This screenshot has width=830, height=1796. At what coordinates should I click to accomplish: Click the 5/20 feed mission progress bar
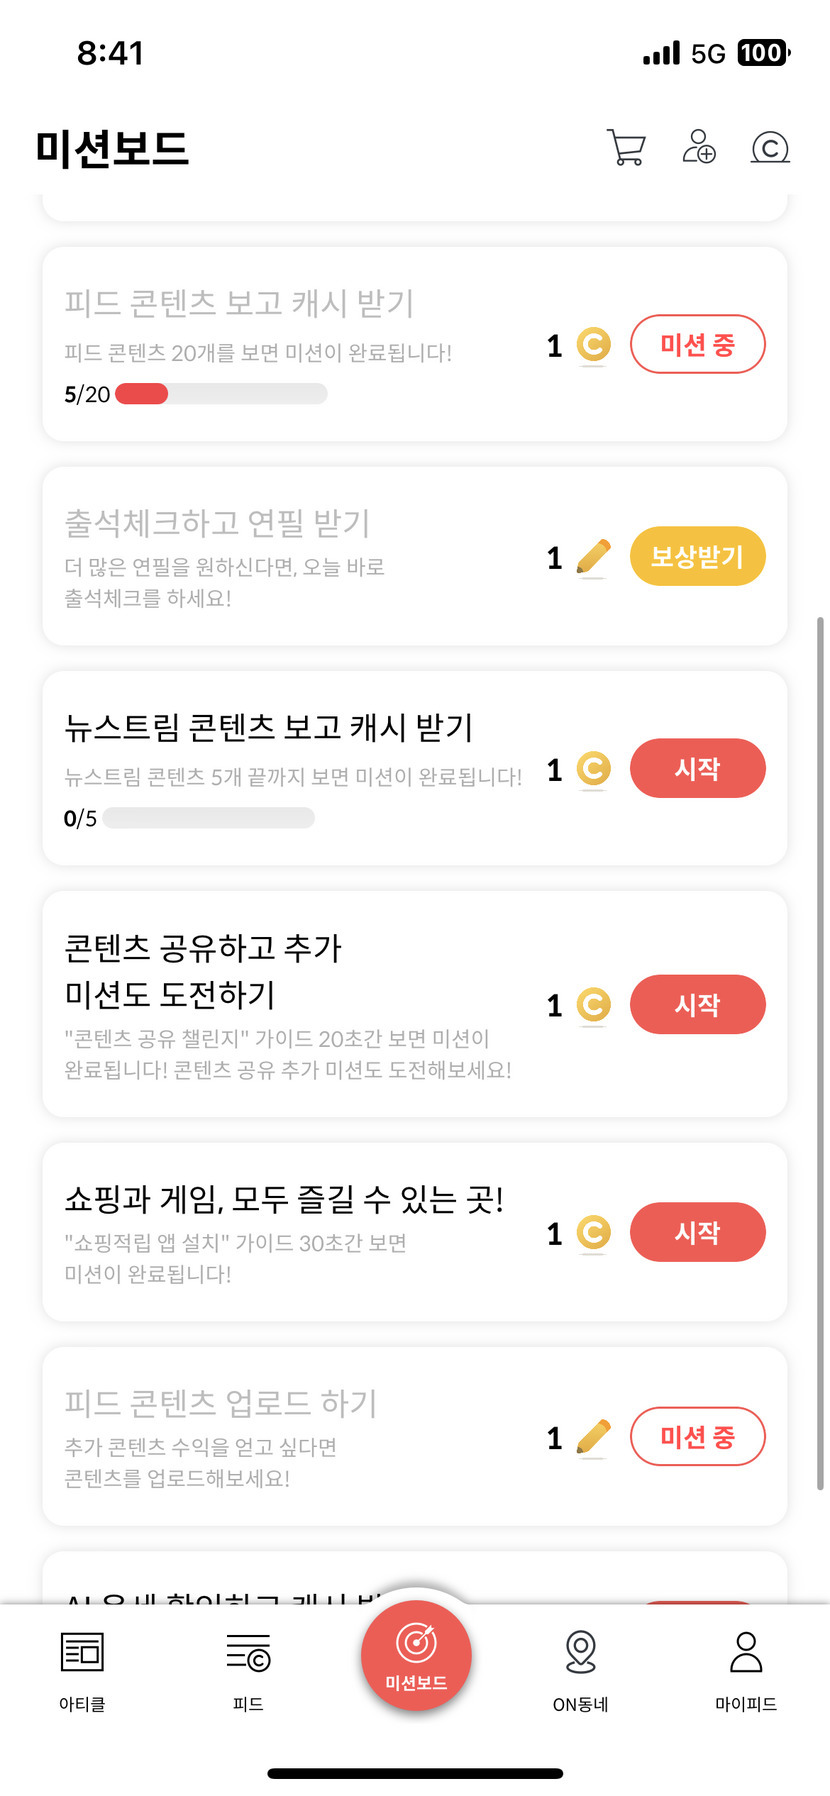pos(221,394)
